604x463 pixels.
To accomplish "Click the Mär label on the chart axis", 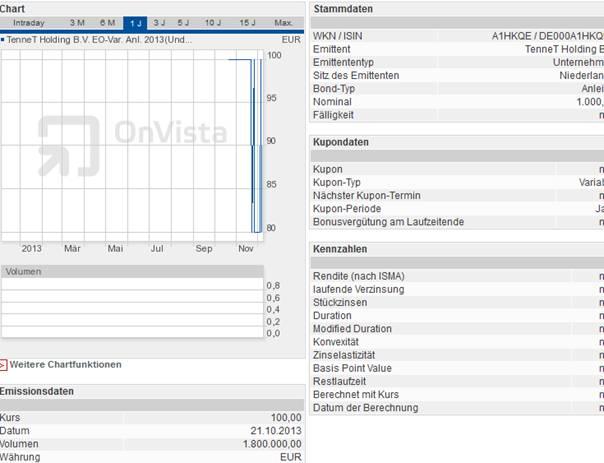I will (x=72, y=248).
